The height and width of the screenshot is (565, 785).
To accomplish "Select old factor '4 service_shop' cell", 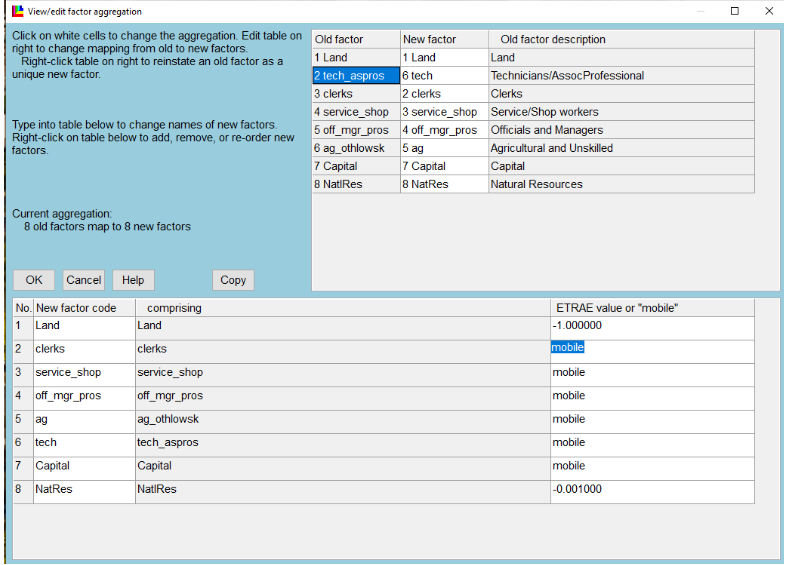I will (356, 112).
